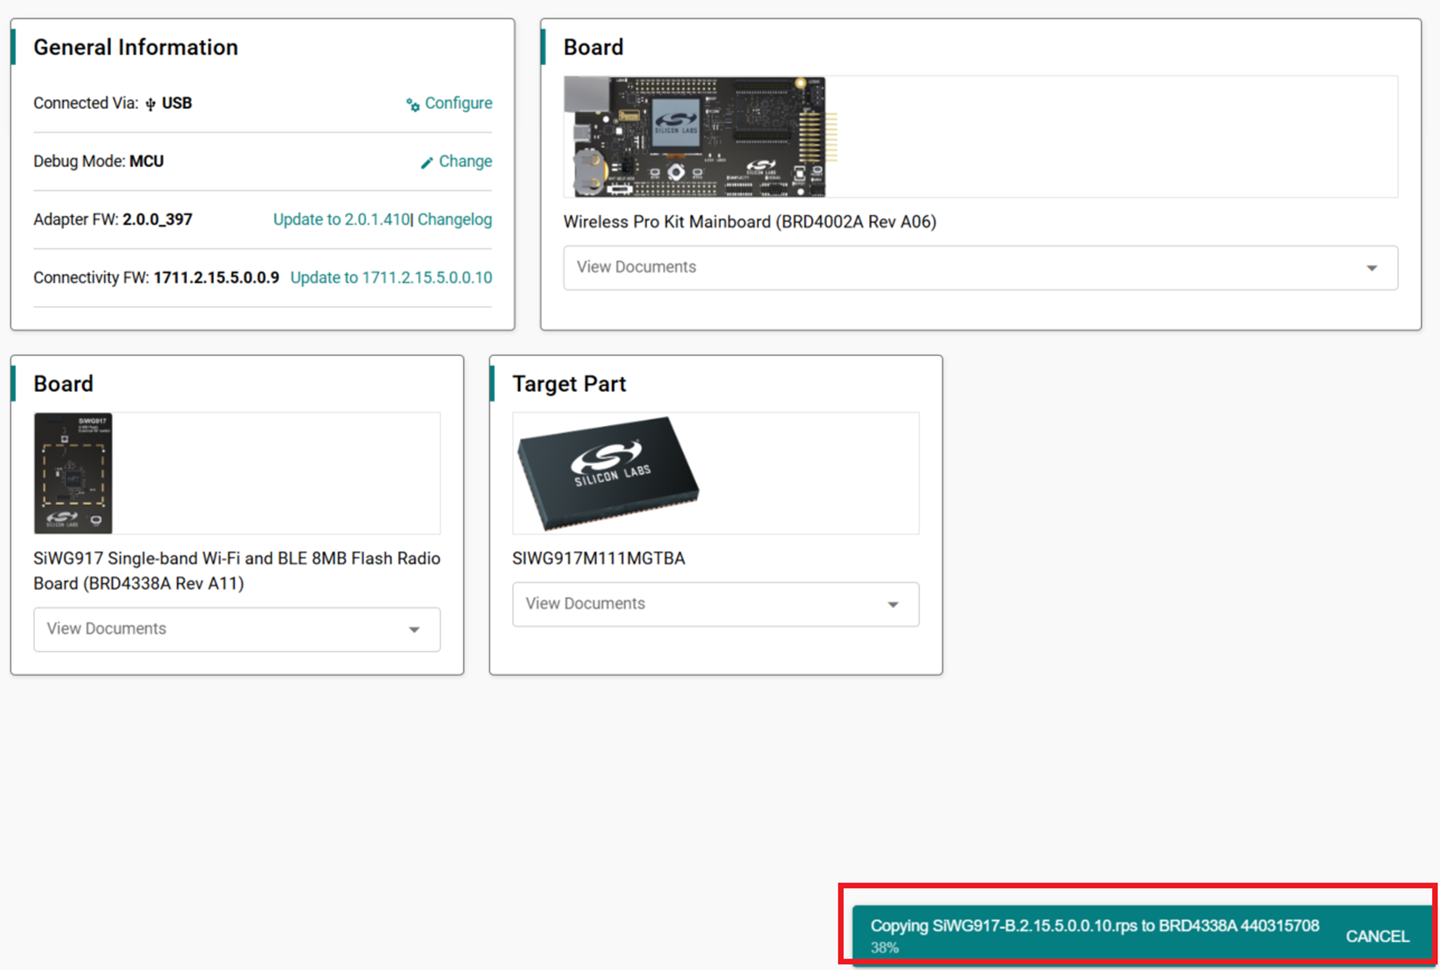Click the Copying SiWG917 notification message
The height and width of the screenshot is (970, 1440).
(x=1094, y=926)
